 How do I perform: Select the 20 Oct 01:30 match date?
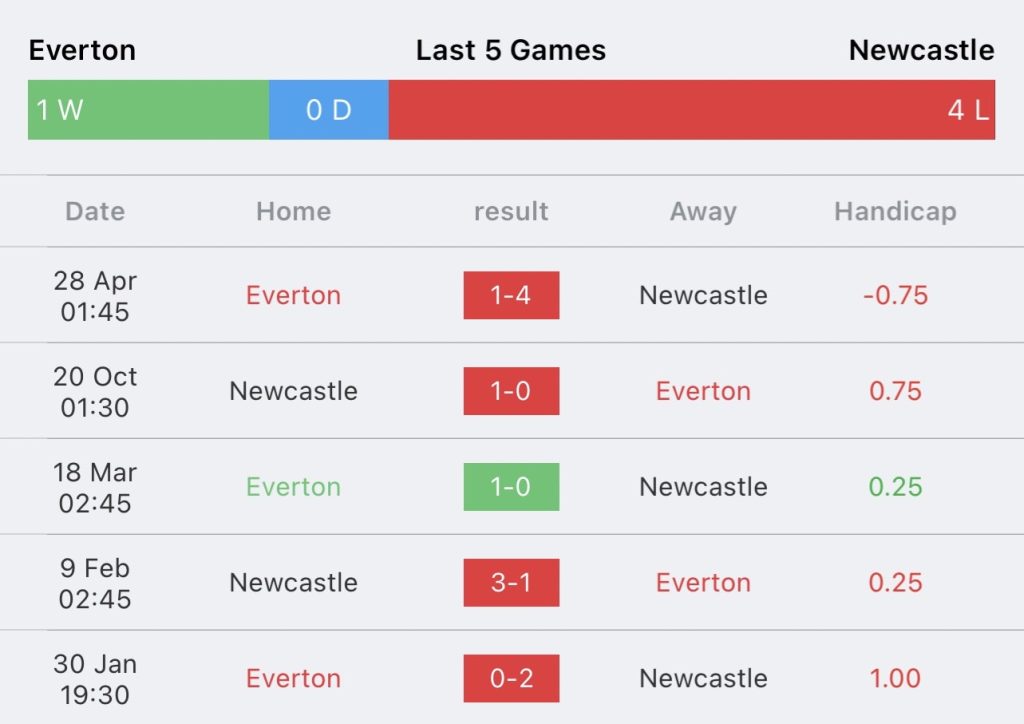click(x=95, y=392)
